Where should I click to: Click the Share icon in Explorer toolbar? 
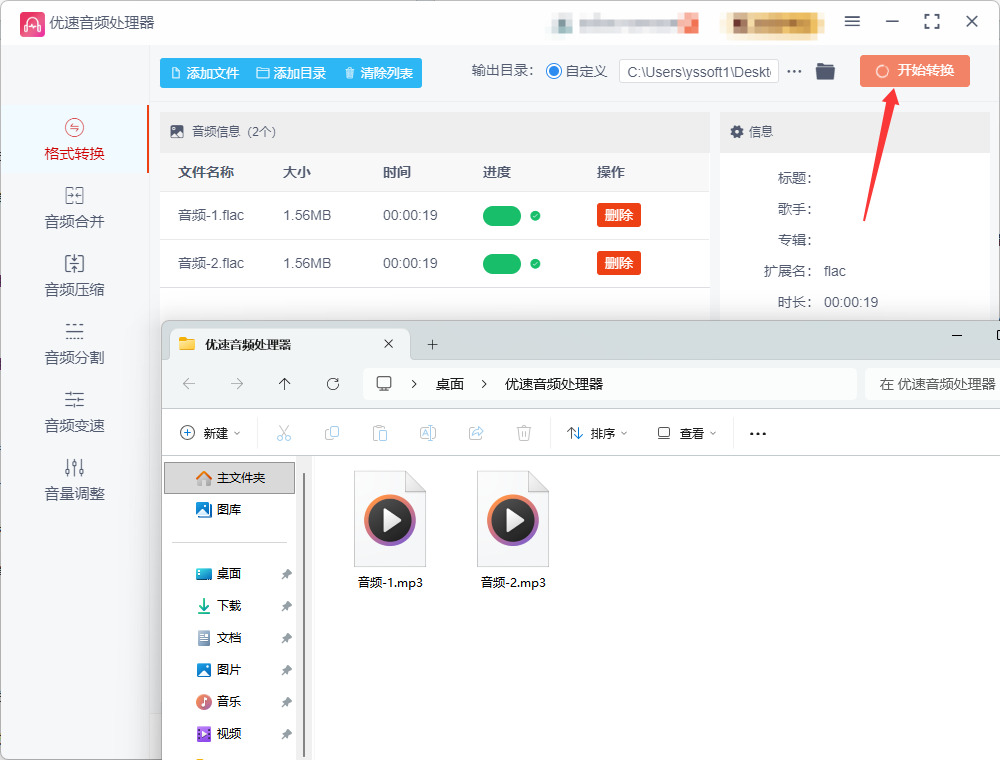(476, 434)
